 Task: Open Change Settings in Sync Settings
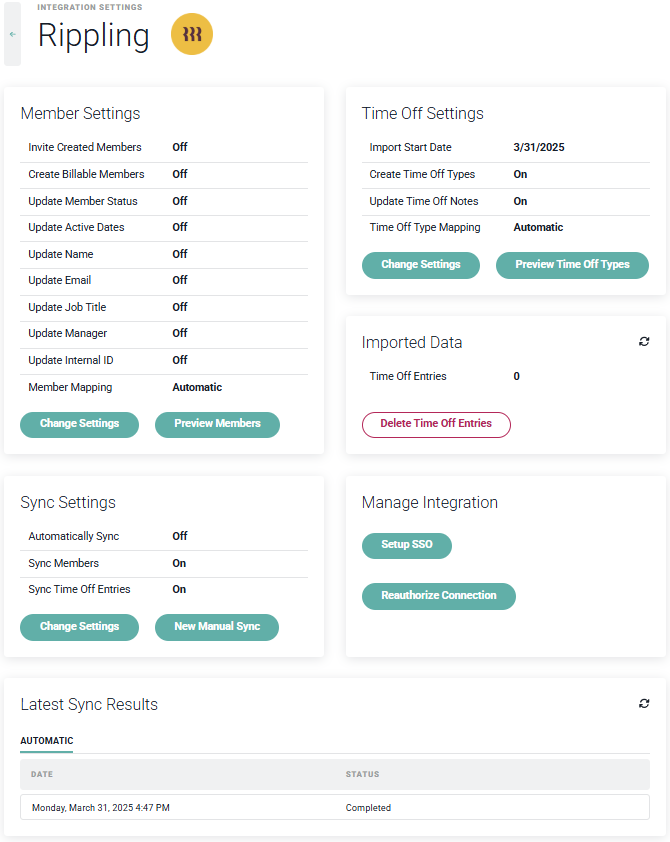pyautogui.click(x=79, y=627)
